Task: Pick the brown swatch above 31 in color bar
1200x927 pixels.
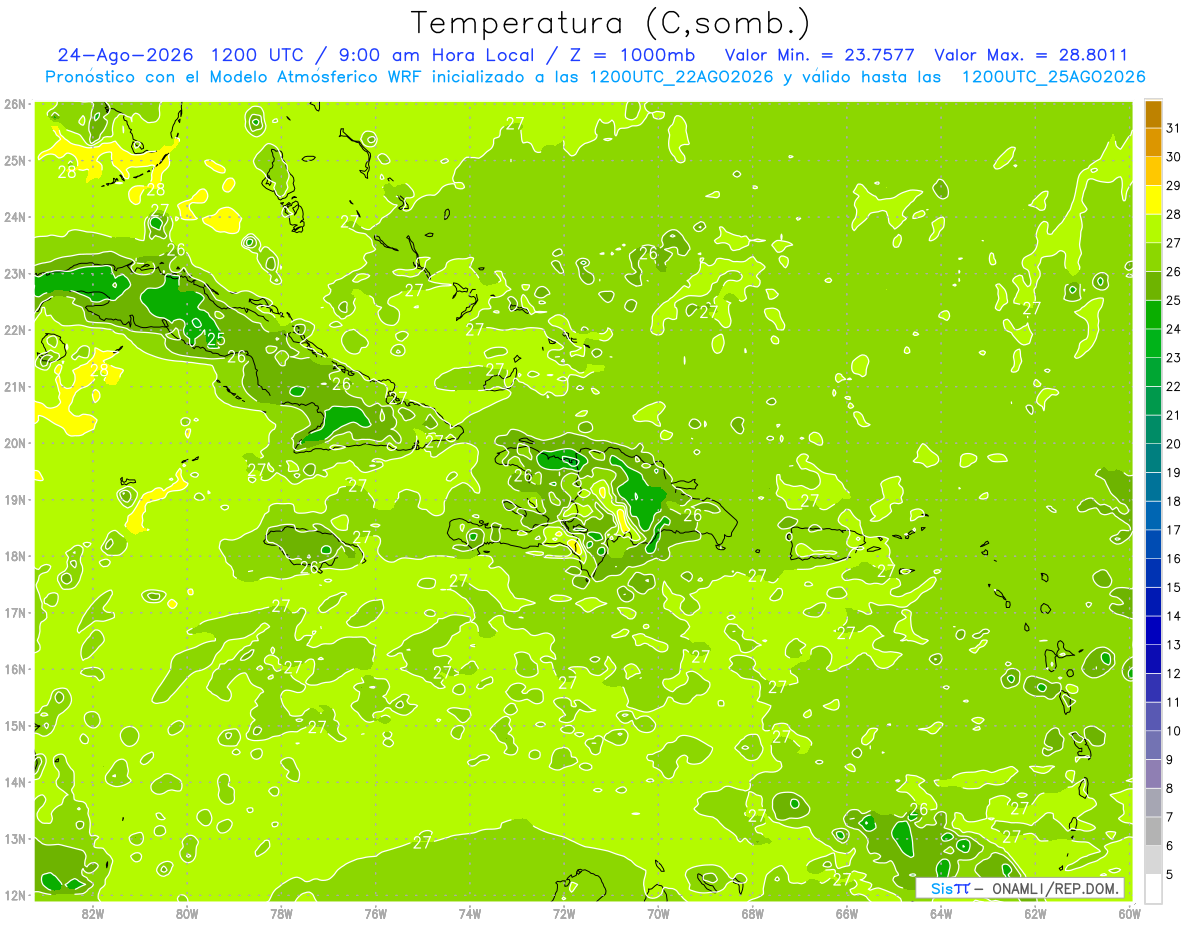Action: (1153, 114)
